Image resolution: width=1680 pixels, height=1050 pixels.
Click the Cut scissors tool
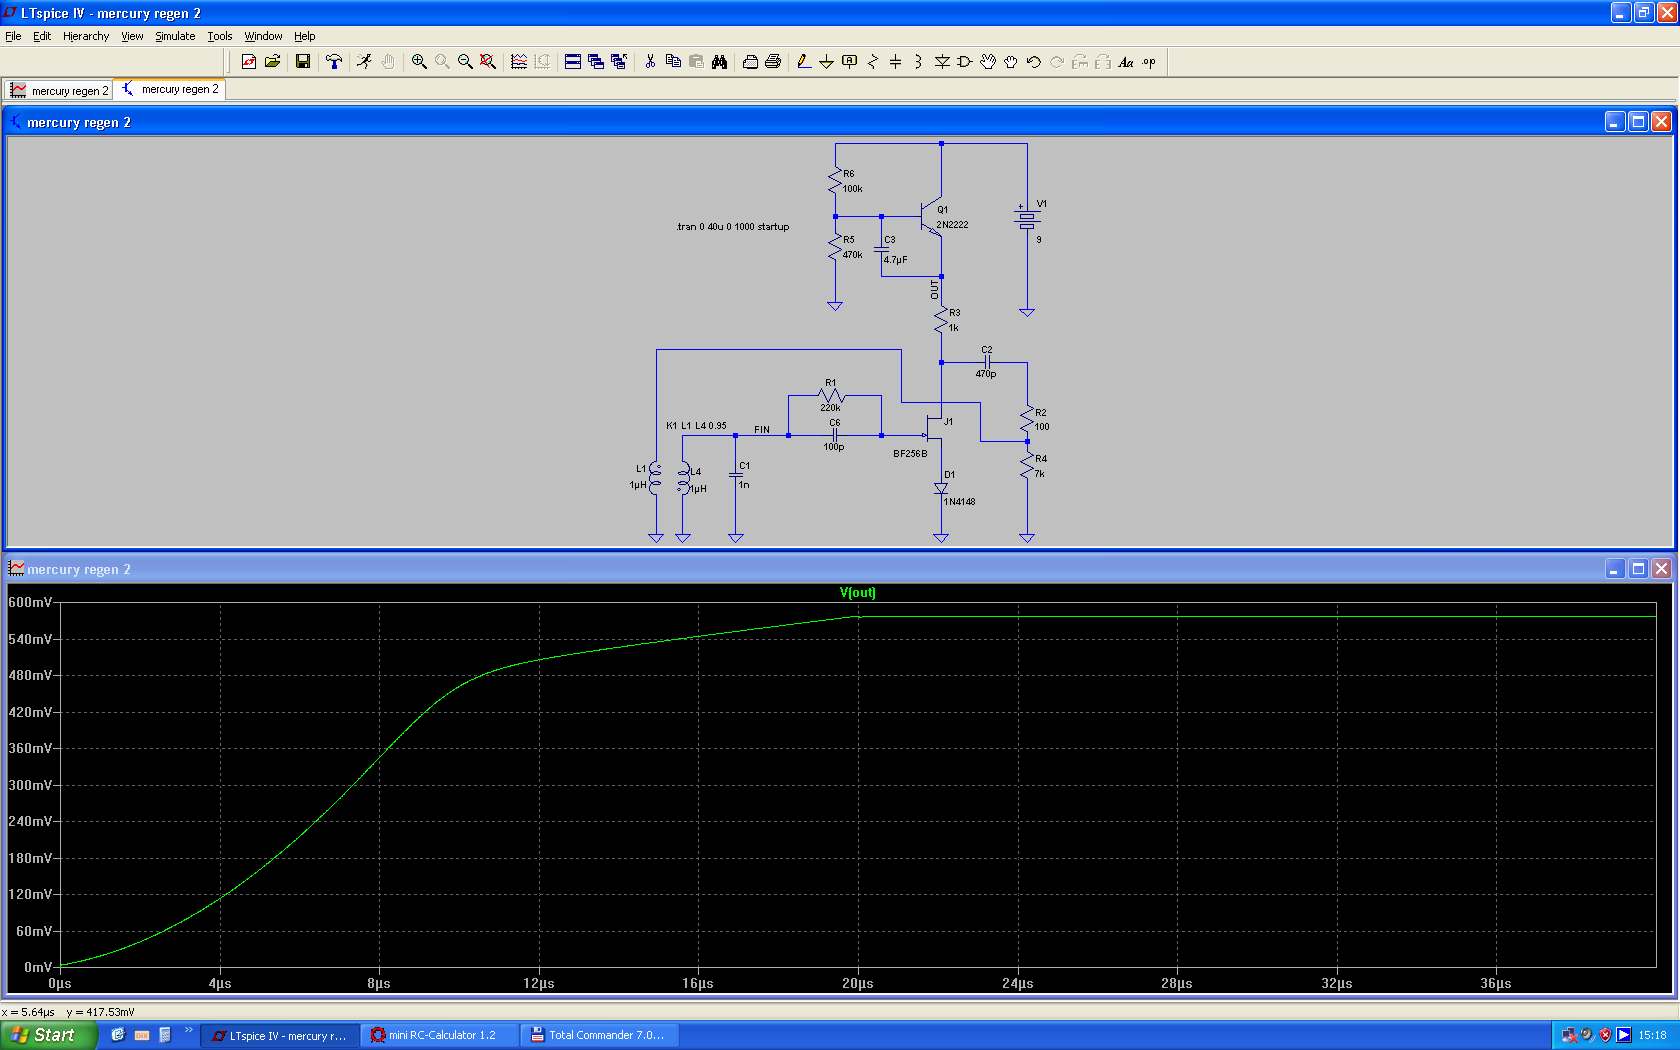[x=650, y=62]
